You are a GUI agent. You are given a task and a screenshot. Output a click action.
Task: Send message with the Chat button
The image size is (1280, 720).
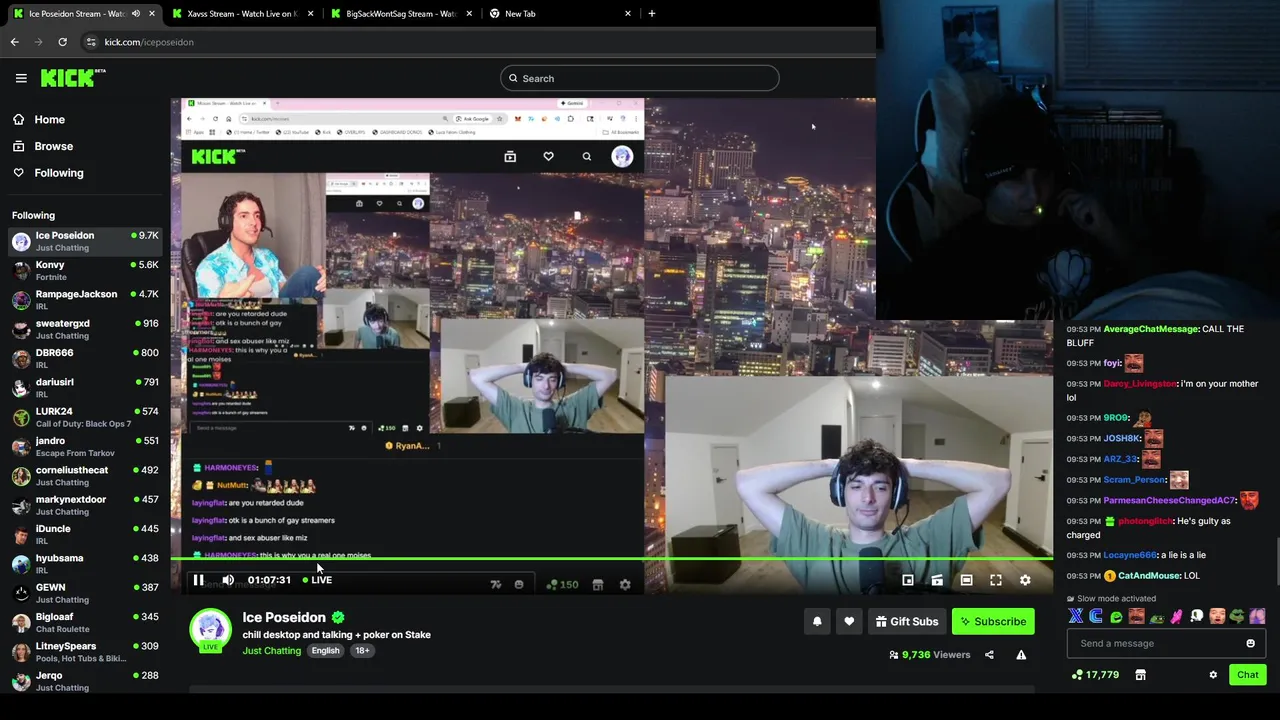click(x=1247, y=675)
